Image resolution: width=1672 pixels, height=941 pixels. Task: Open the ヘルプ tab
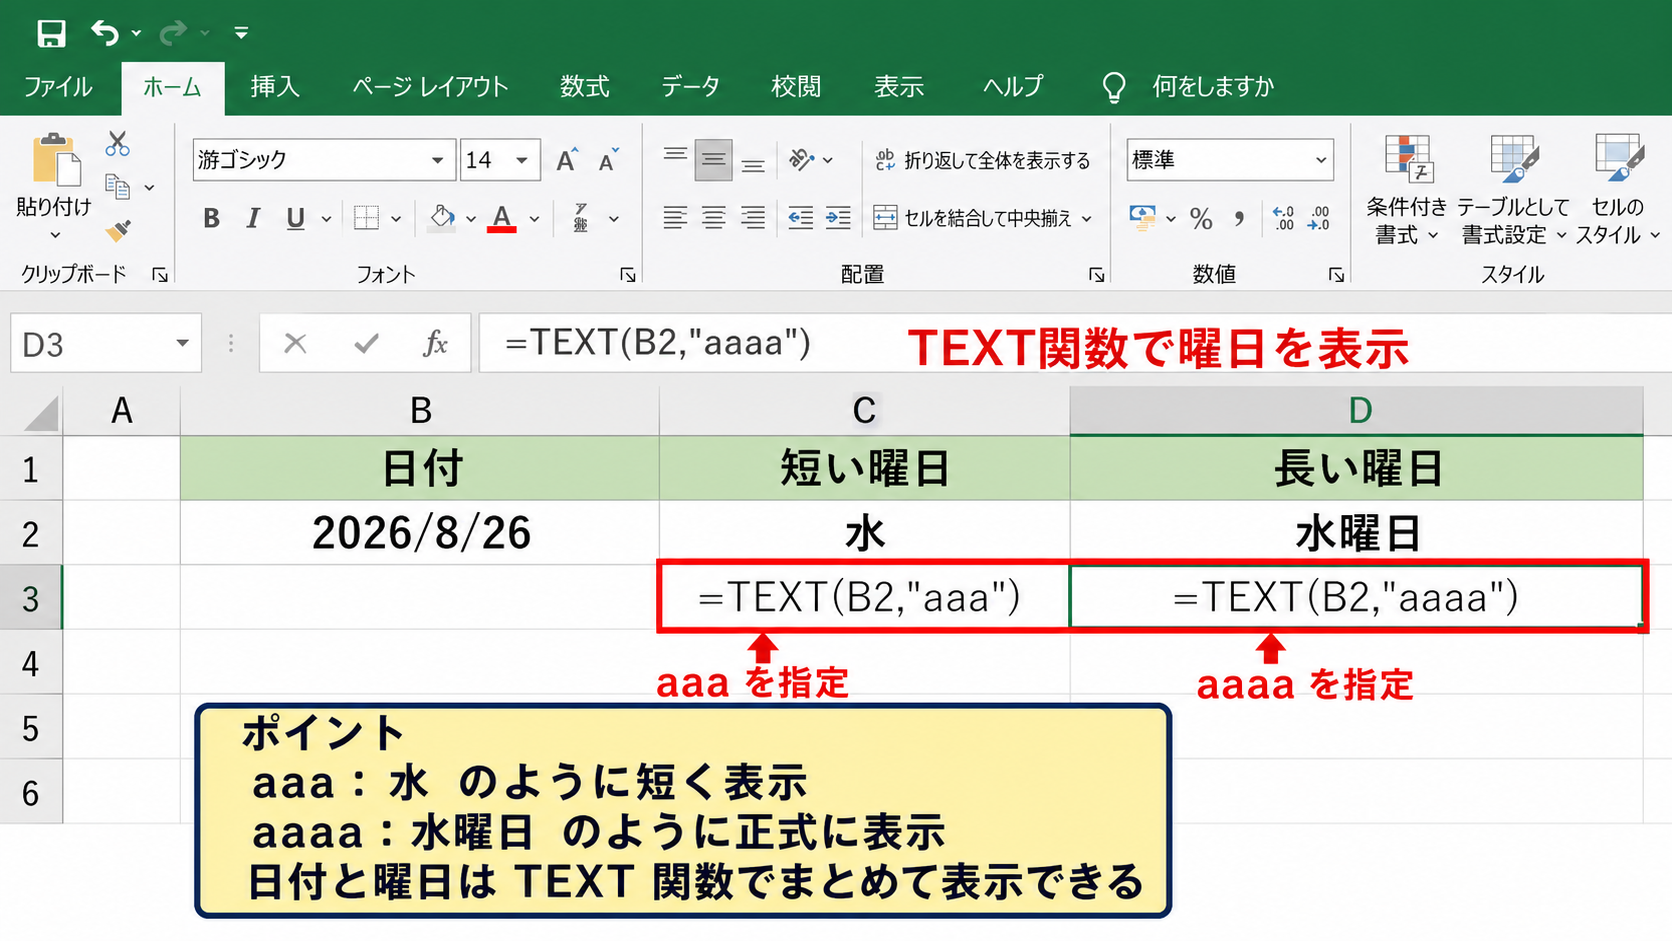[x=1012, y=87]
